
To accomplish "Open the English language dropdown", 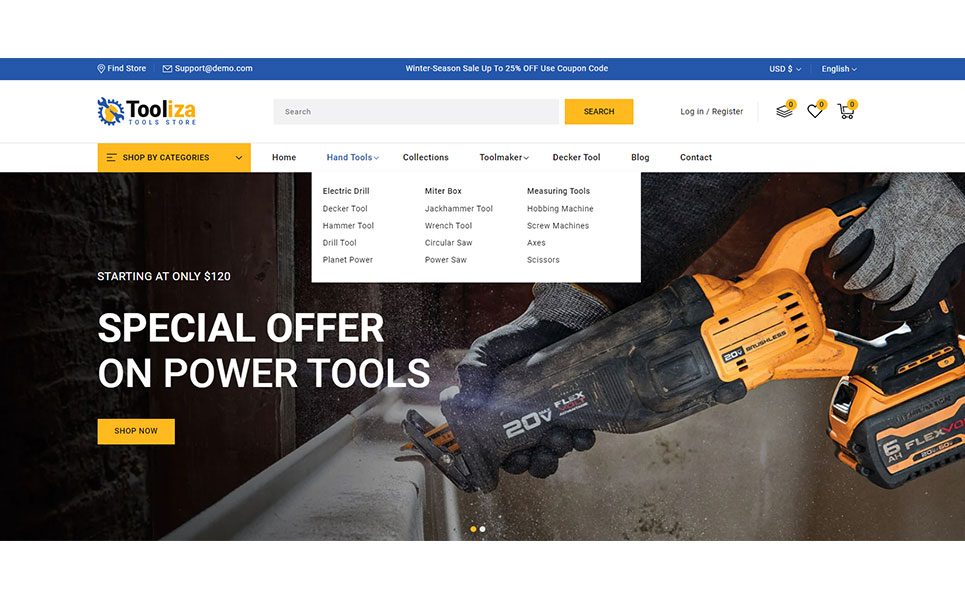I will pyautogui.click(x=838, y=69).
